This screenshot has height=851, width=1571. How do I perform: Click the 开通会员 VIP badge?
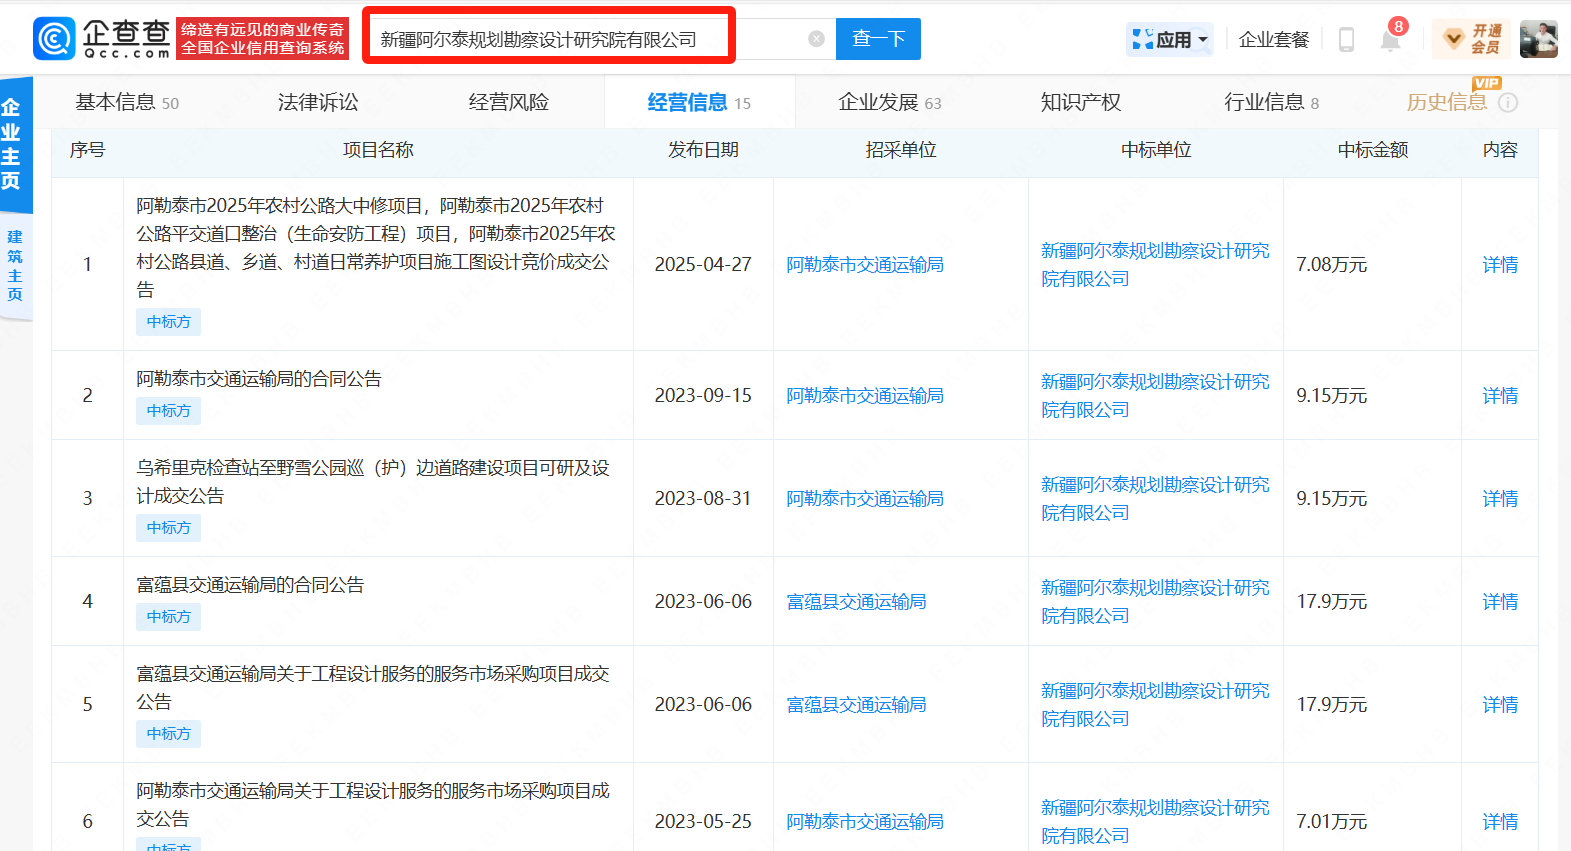[x=1470, y=39]
